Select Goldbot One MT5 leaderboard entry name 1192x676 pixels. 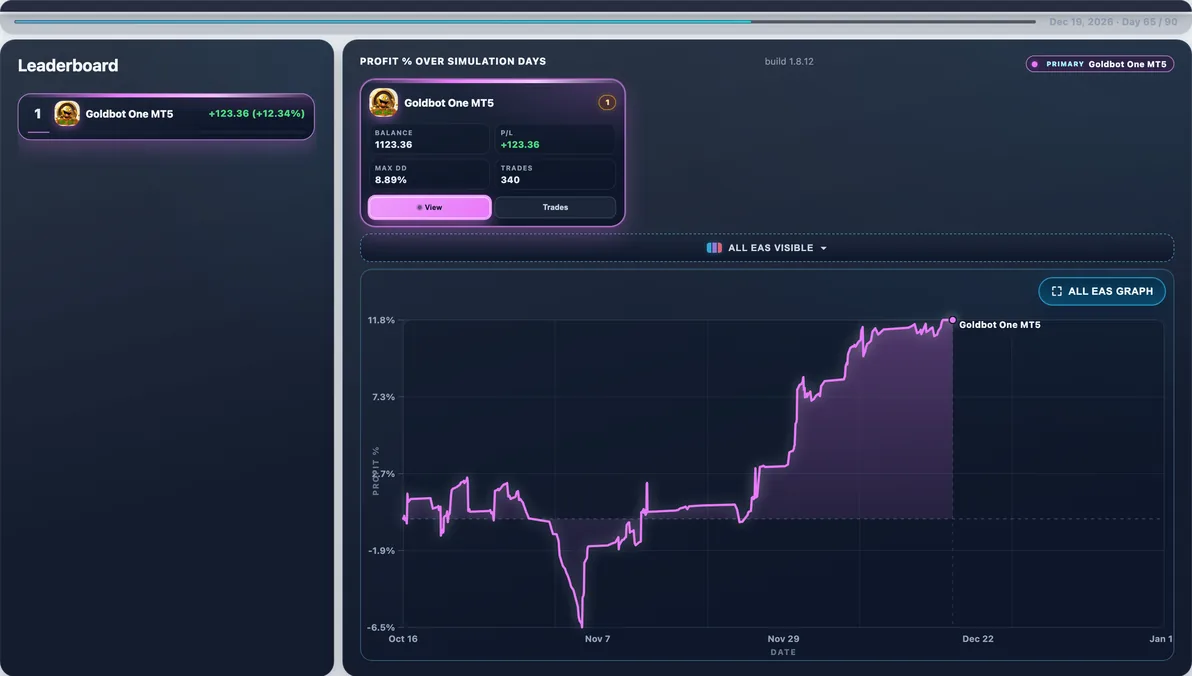coord(129,114)
